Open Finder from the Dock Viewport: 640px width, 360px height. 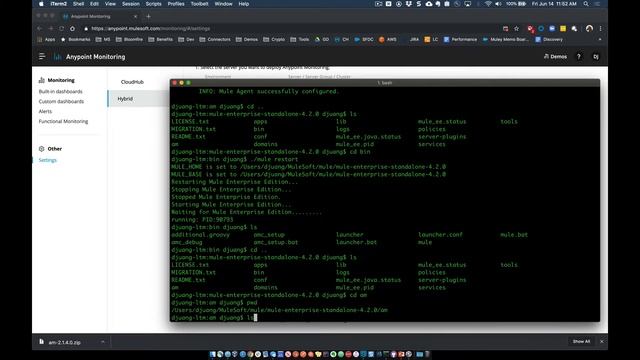[x=213, y=354]
